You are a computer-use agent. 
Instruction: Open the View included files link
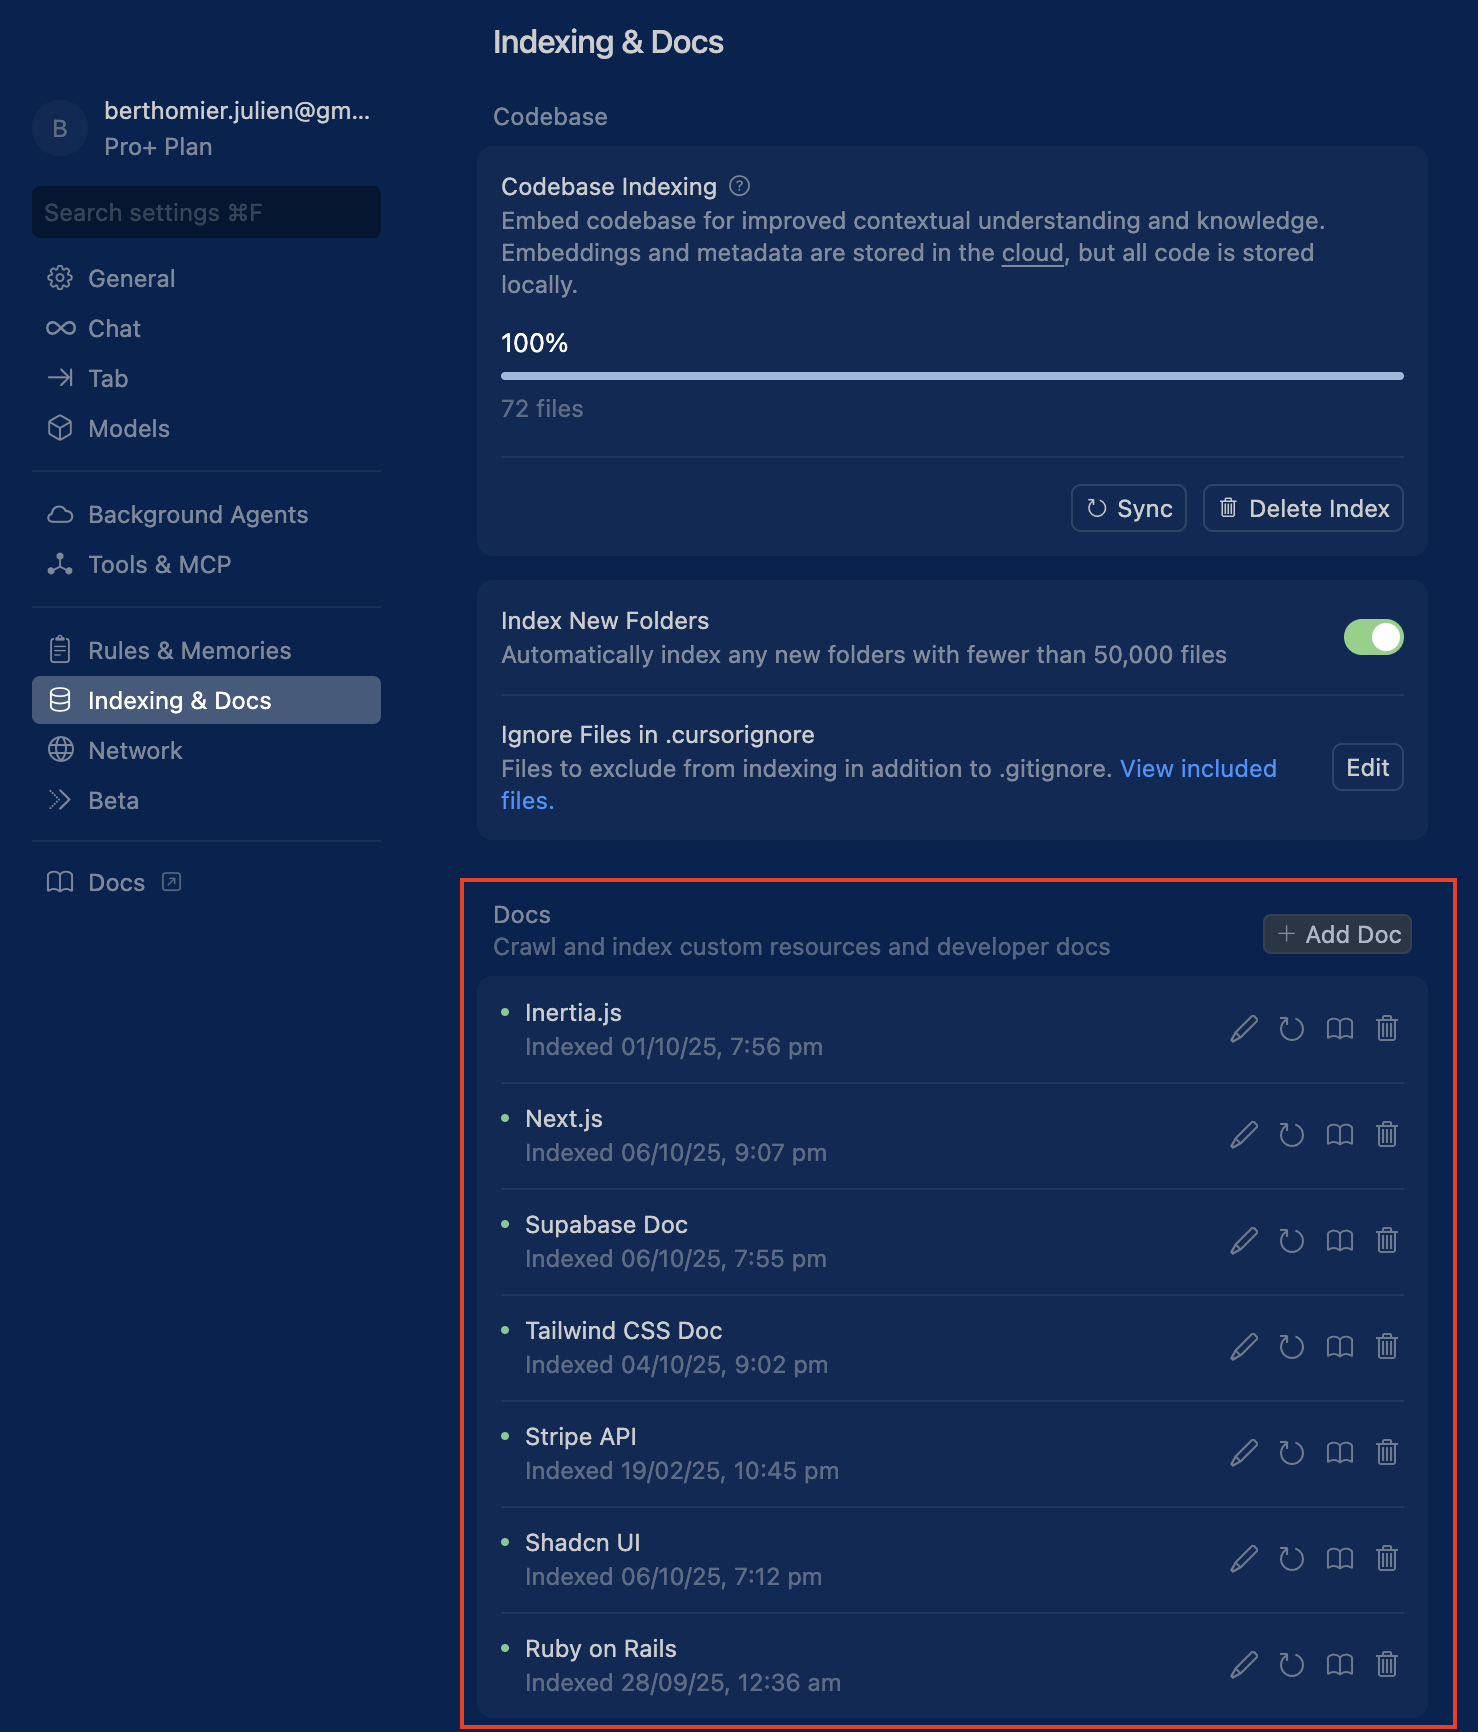click(x=1197, y=769)
